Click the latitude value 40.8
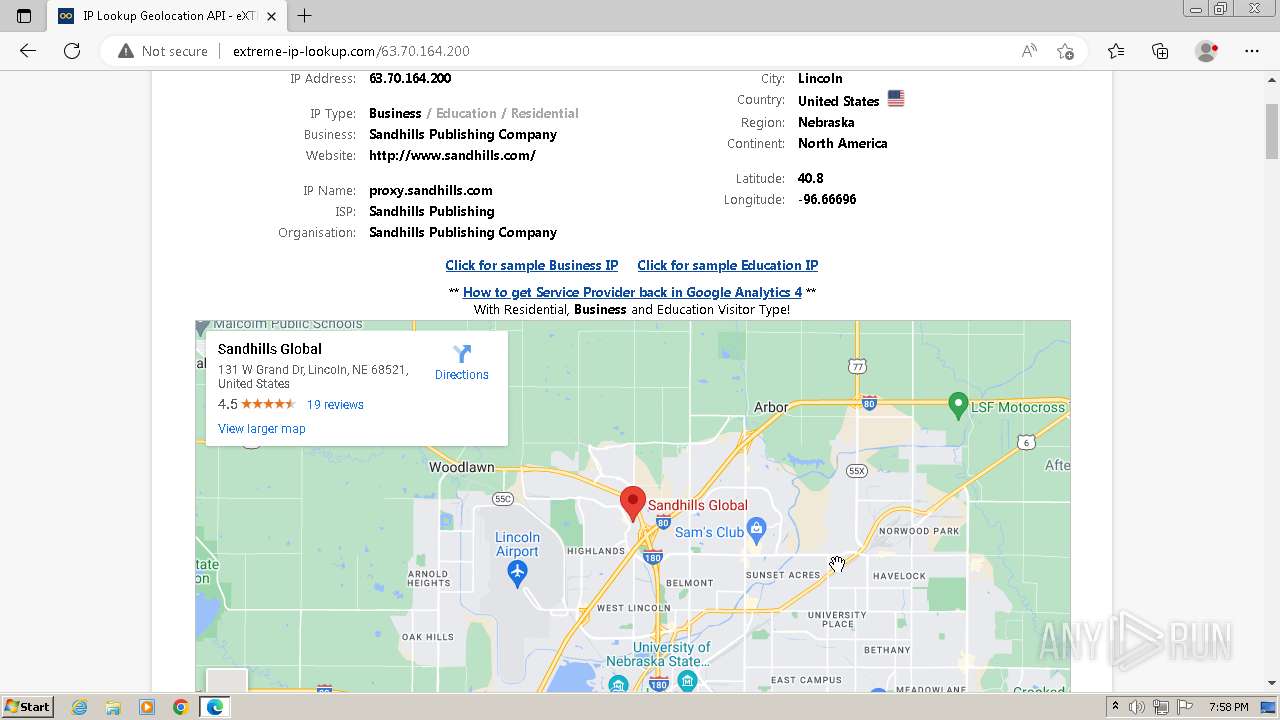The image size is (1280, 720). (811, 179)
